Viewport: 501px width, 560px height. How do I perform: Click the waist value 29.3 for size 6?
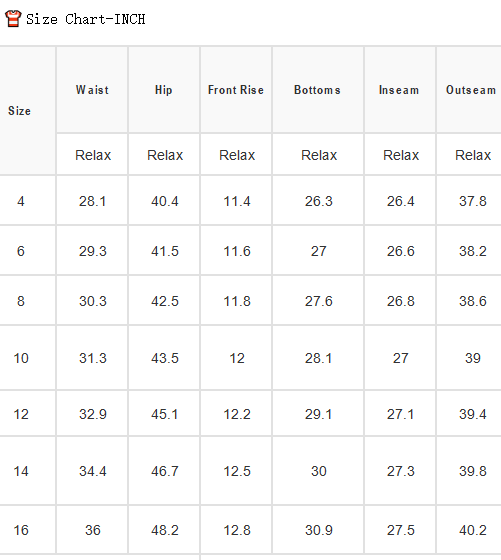[93, 251]
